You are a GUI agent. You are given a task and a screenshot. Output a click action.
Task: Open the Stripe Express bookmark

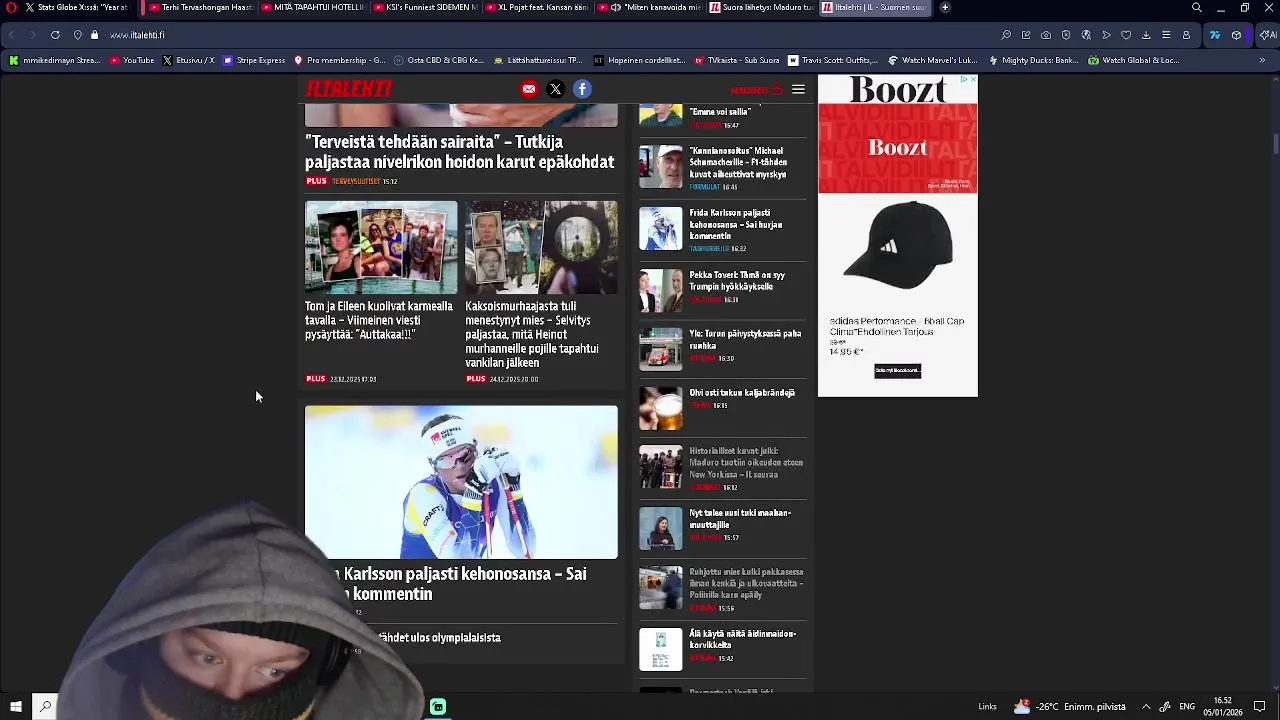pyautogui.click(x=254, y=60)
